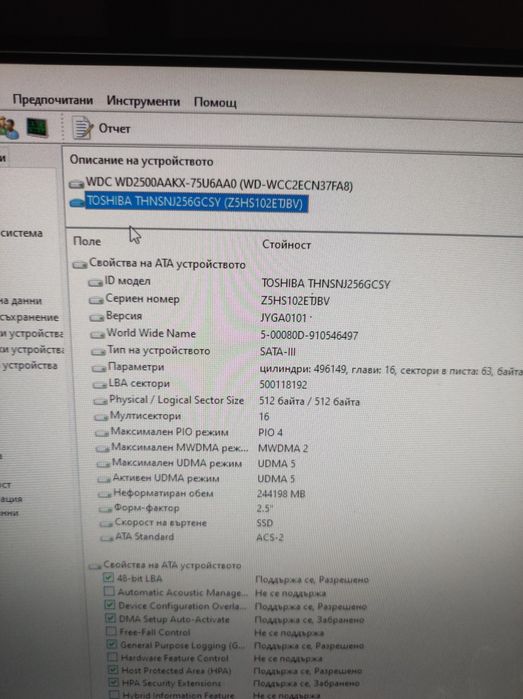This screenshot has width=523, height=699.
Task: Click the Поле column header
Action: [x=87, y=241]
